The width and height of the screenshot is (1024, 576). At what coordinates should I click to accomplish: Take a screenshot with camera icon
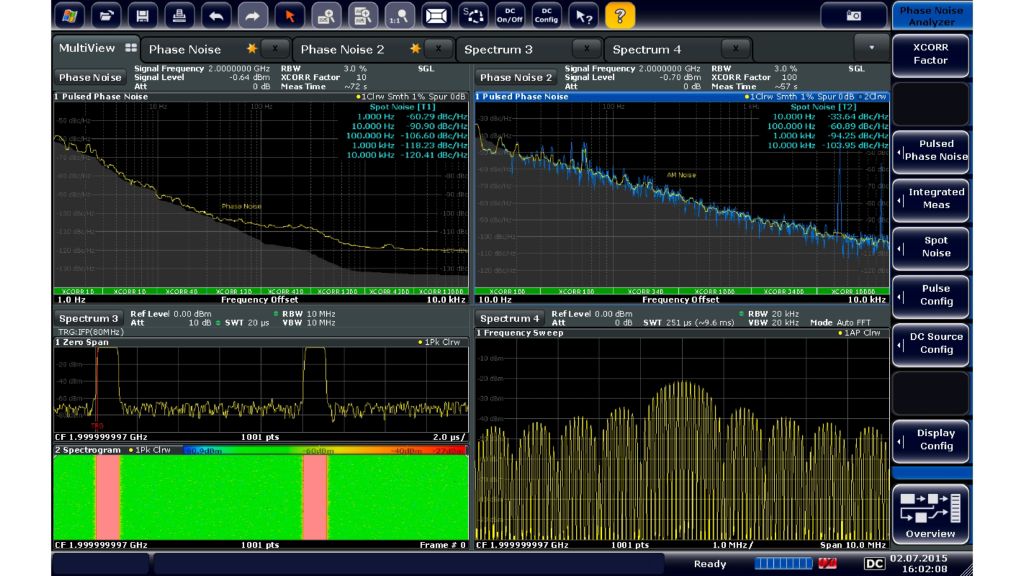853,16
